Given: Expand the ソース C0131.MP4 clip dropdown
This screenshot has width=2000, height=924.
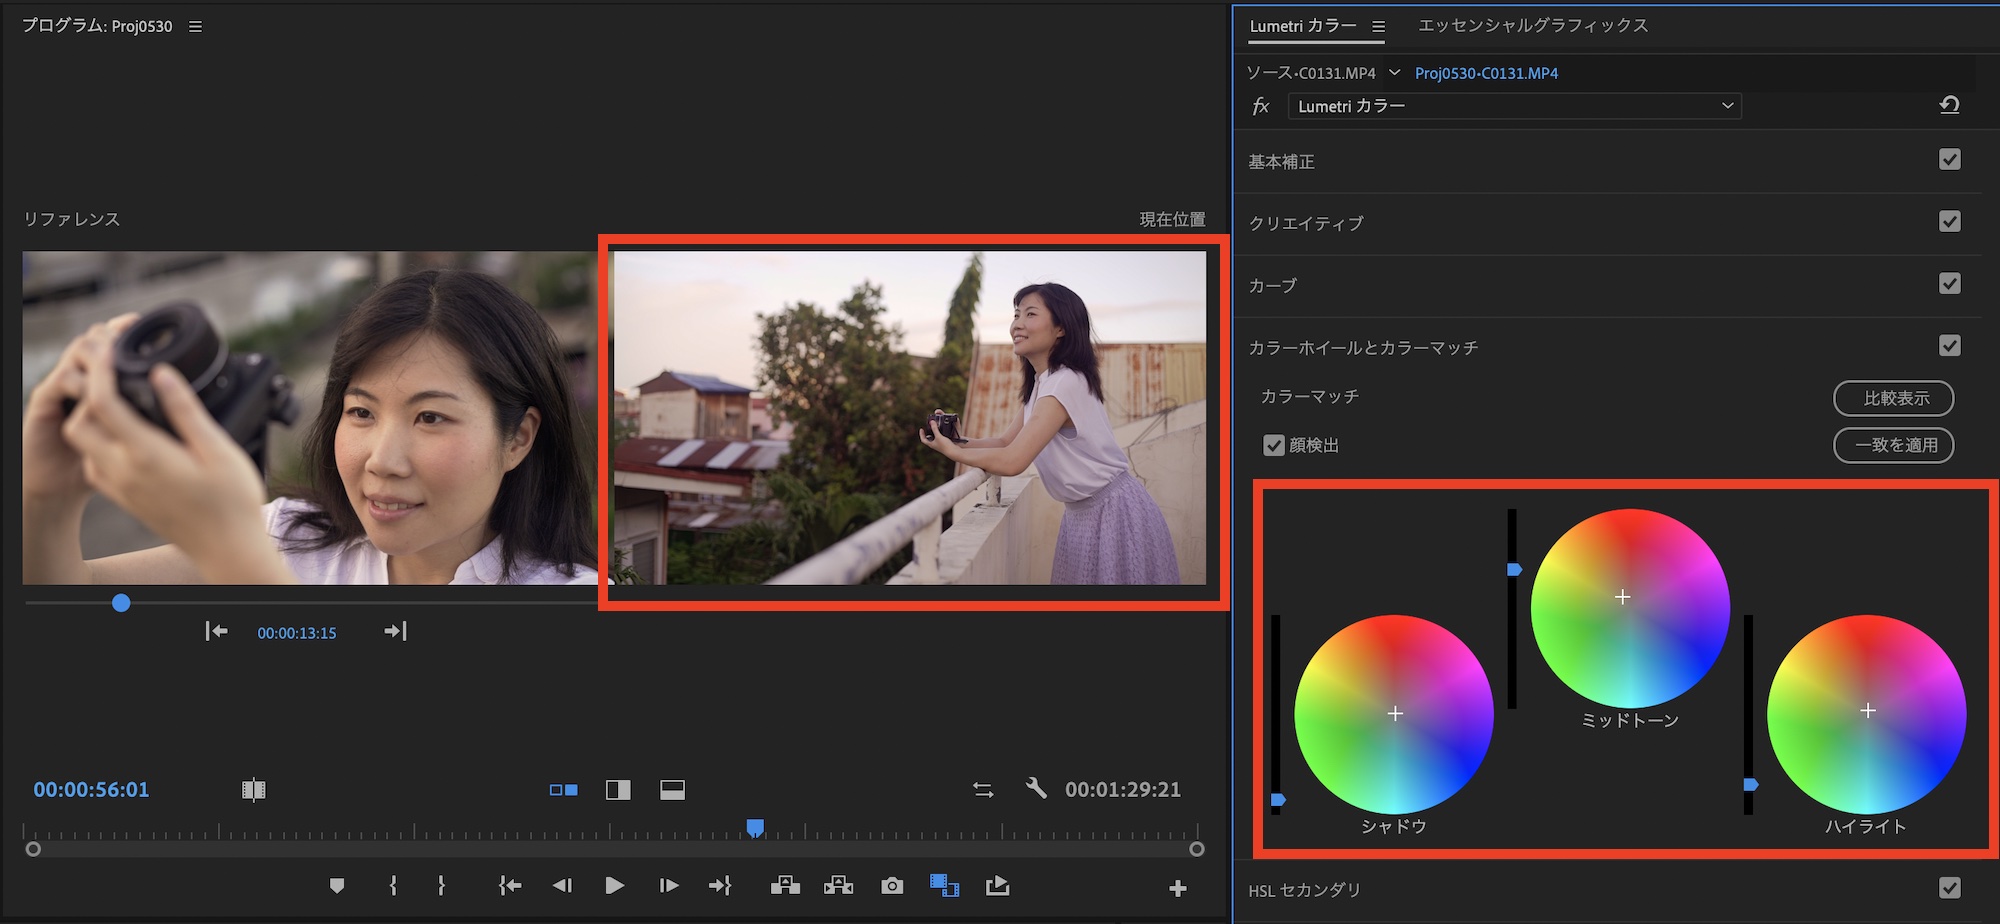Looking at the screenshot, I should pyautogui.click(x=1394, y=73).
